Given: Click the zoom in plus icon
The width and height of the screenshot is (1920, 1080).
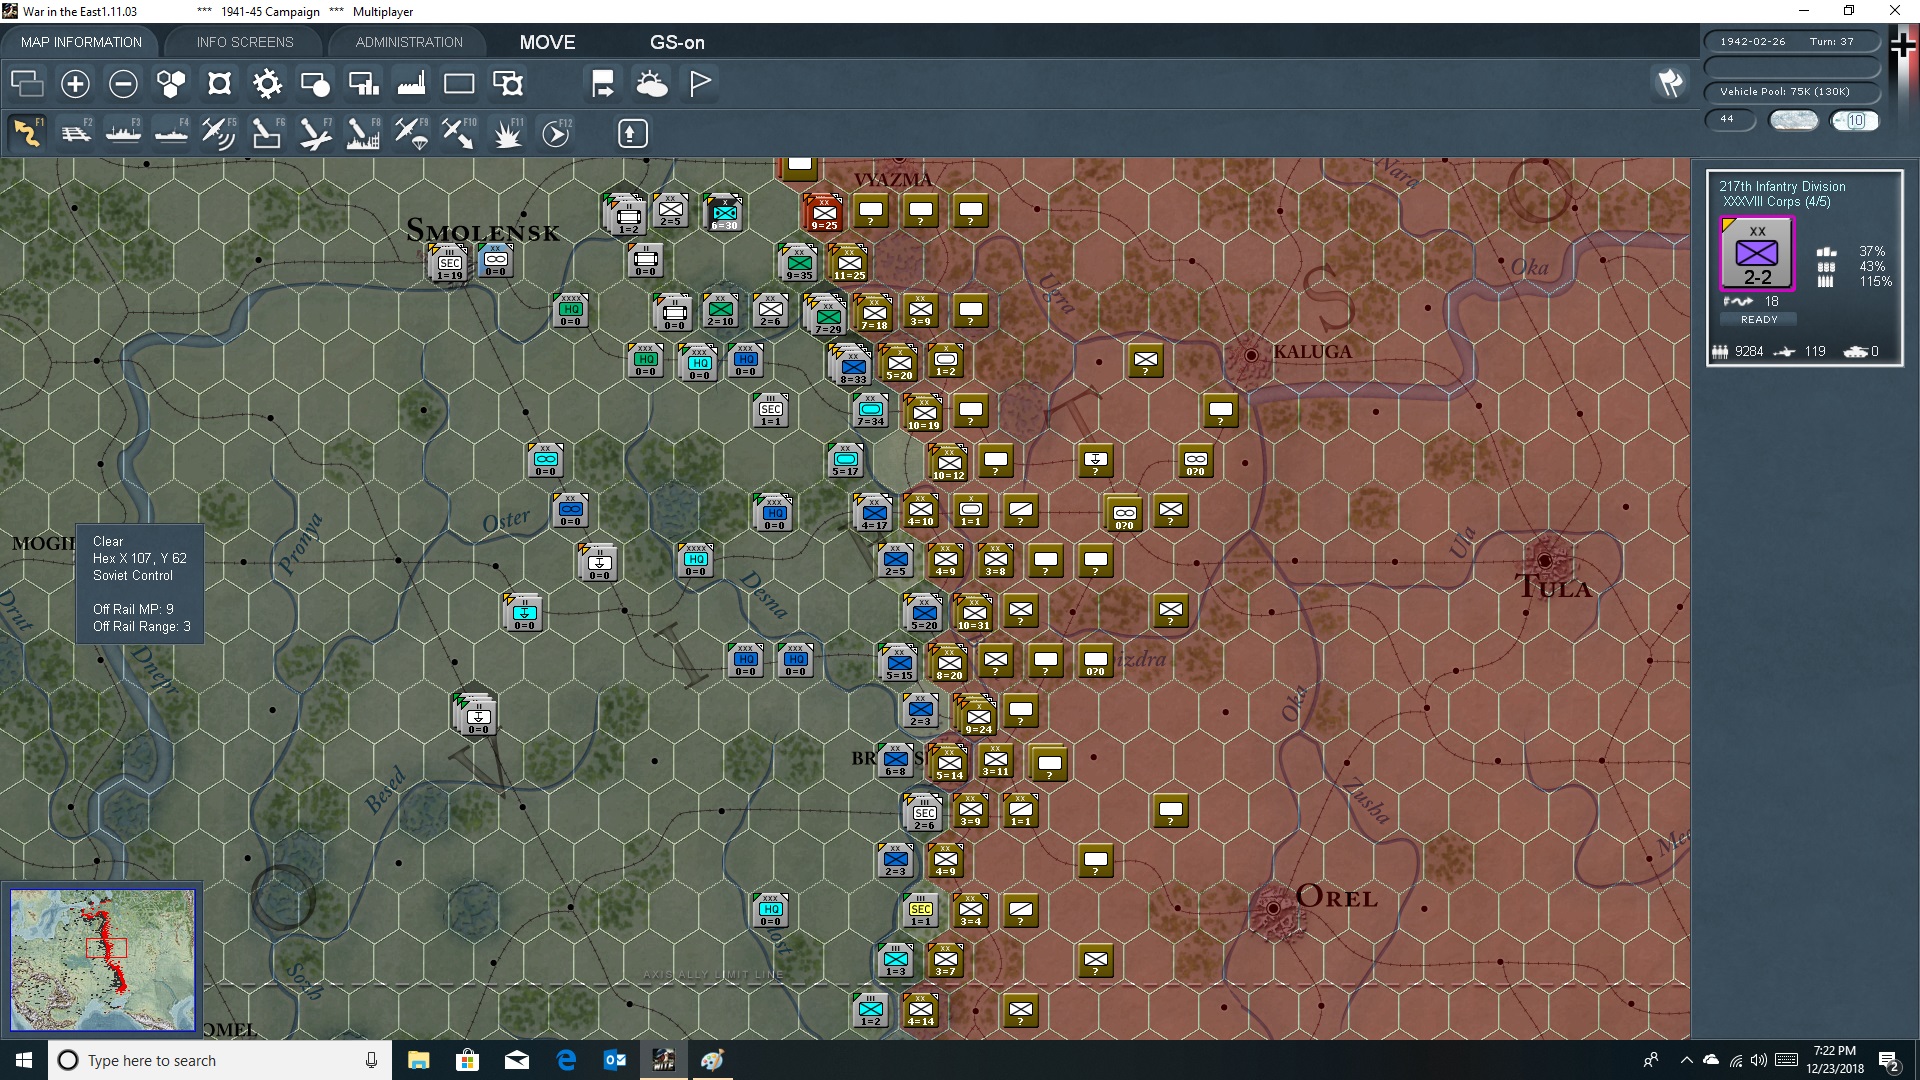Looking at the screenshot, I should 75,84.
